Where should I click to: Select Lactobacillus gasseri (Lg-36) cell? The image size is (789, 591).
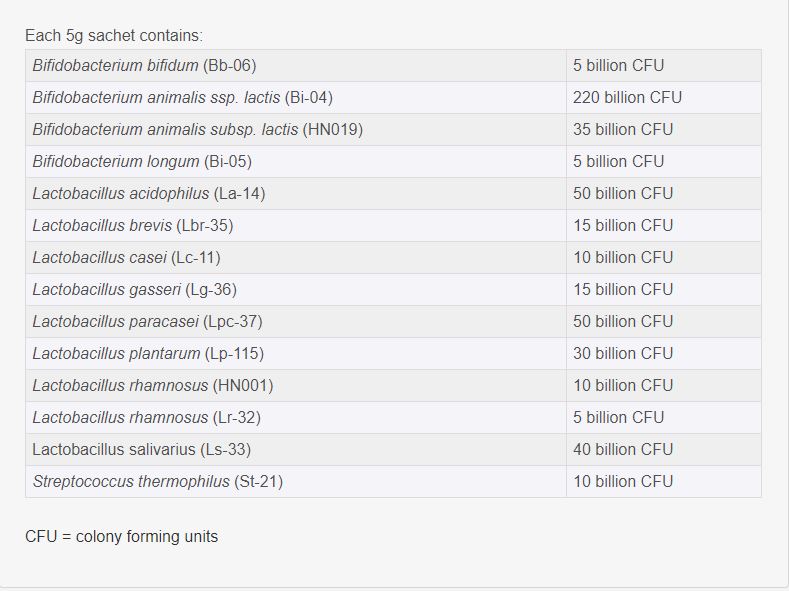134,290
